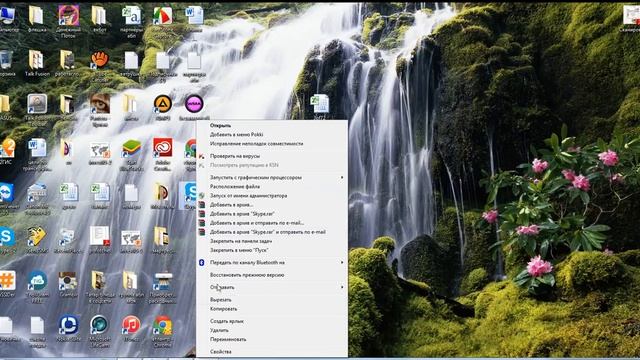
Task: Select the teal cloud application shortcut
Action: (37, 281)
